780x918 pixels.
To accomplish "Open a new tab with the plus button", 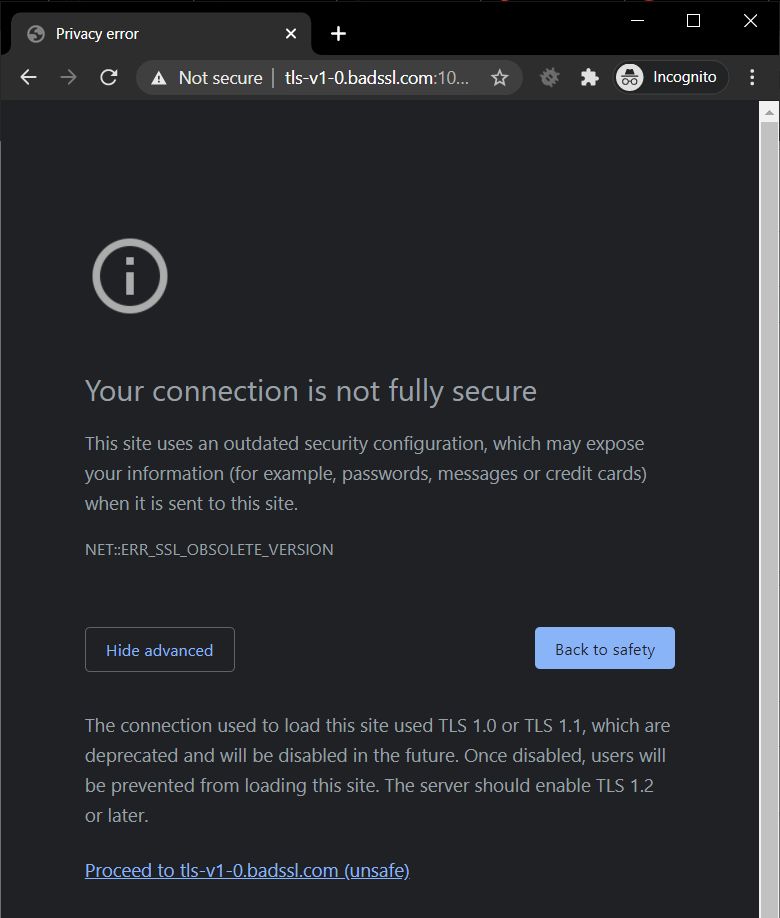I will 338,33.
